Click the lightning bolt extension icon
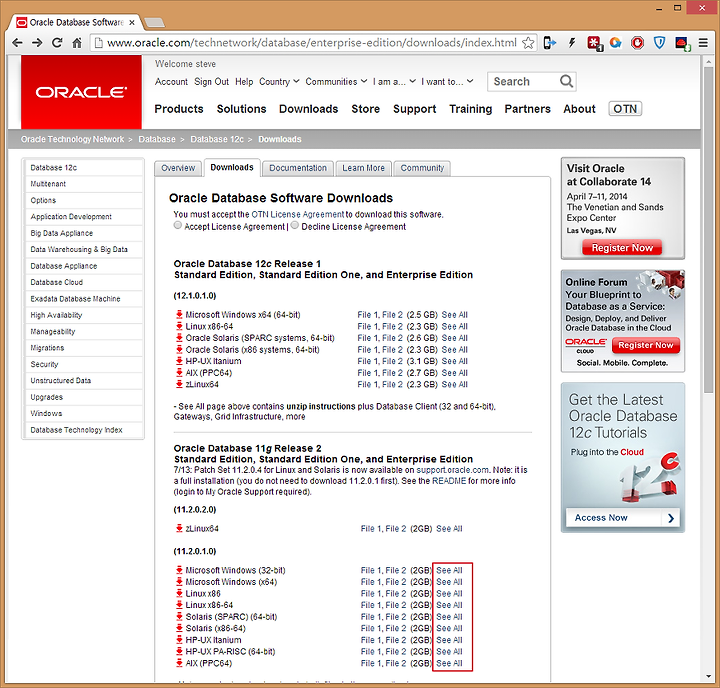The height and width of the screenshot is (688, 720). point(572,43)
